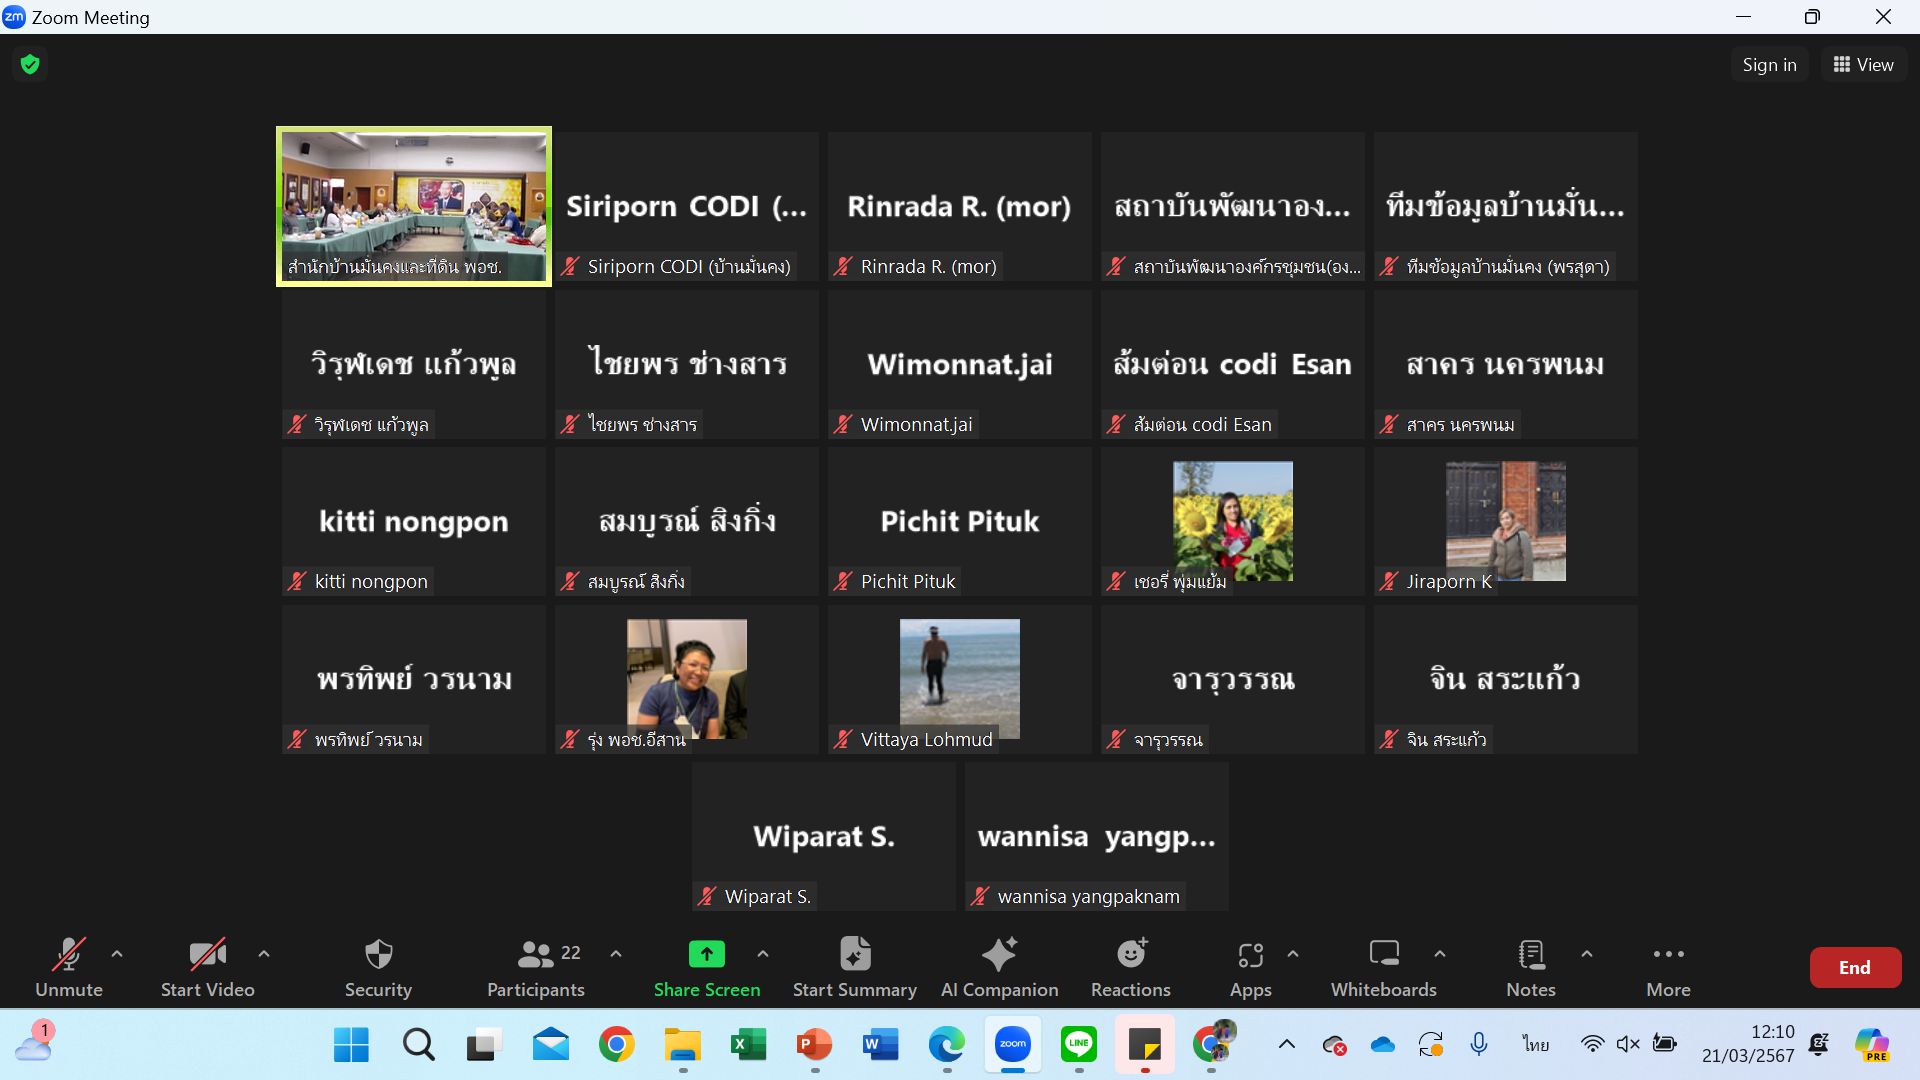Screen dimensions: 1920x1080
Task: Expand Notes options chevron
Action: tap(1586, 953)
